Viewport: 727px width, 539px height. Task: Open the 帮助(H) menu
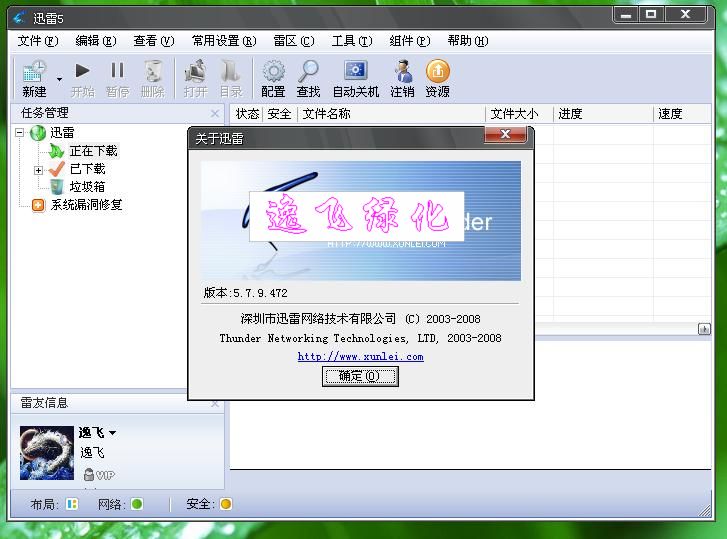pos(468,41)
